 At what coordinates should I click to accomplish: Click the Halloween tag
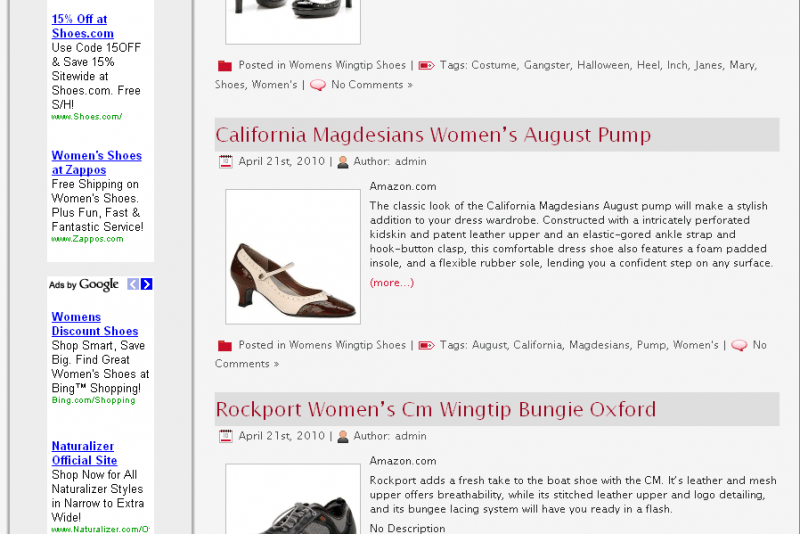pos(603,65)
